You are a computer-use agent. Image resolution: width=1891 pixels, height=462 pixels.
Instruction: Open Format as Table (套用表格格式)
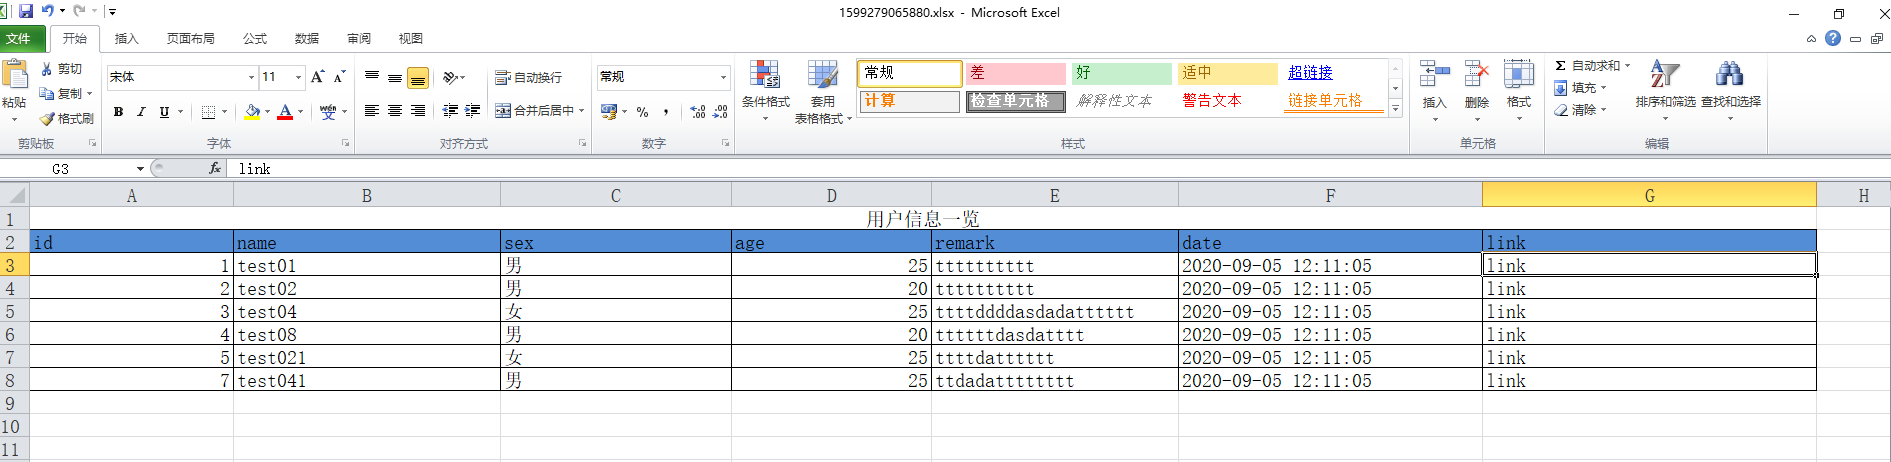tap(823, 91)
